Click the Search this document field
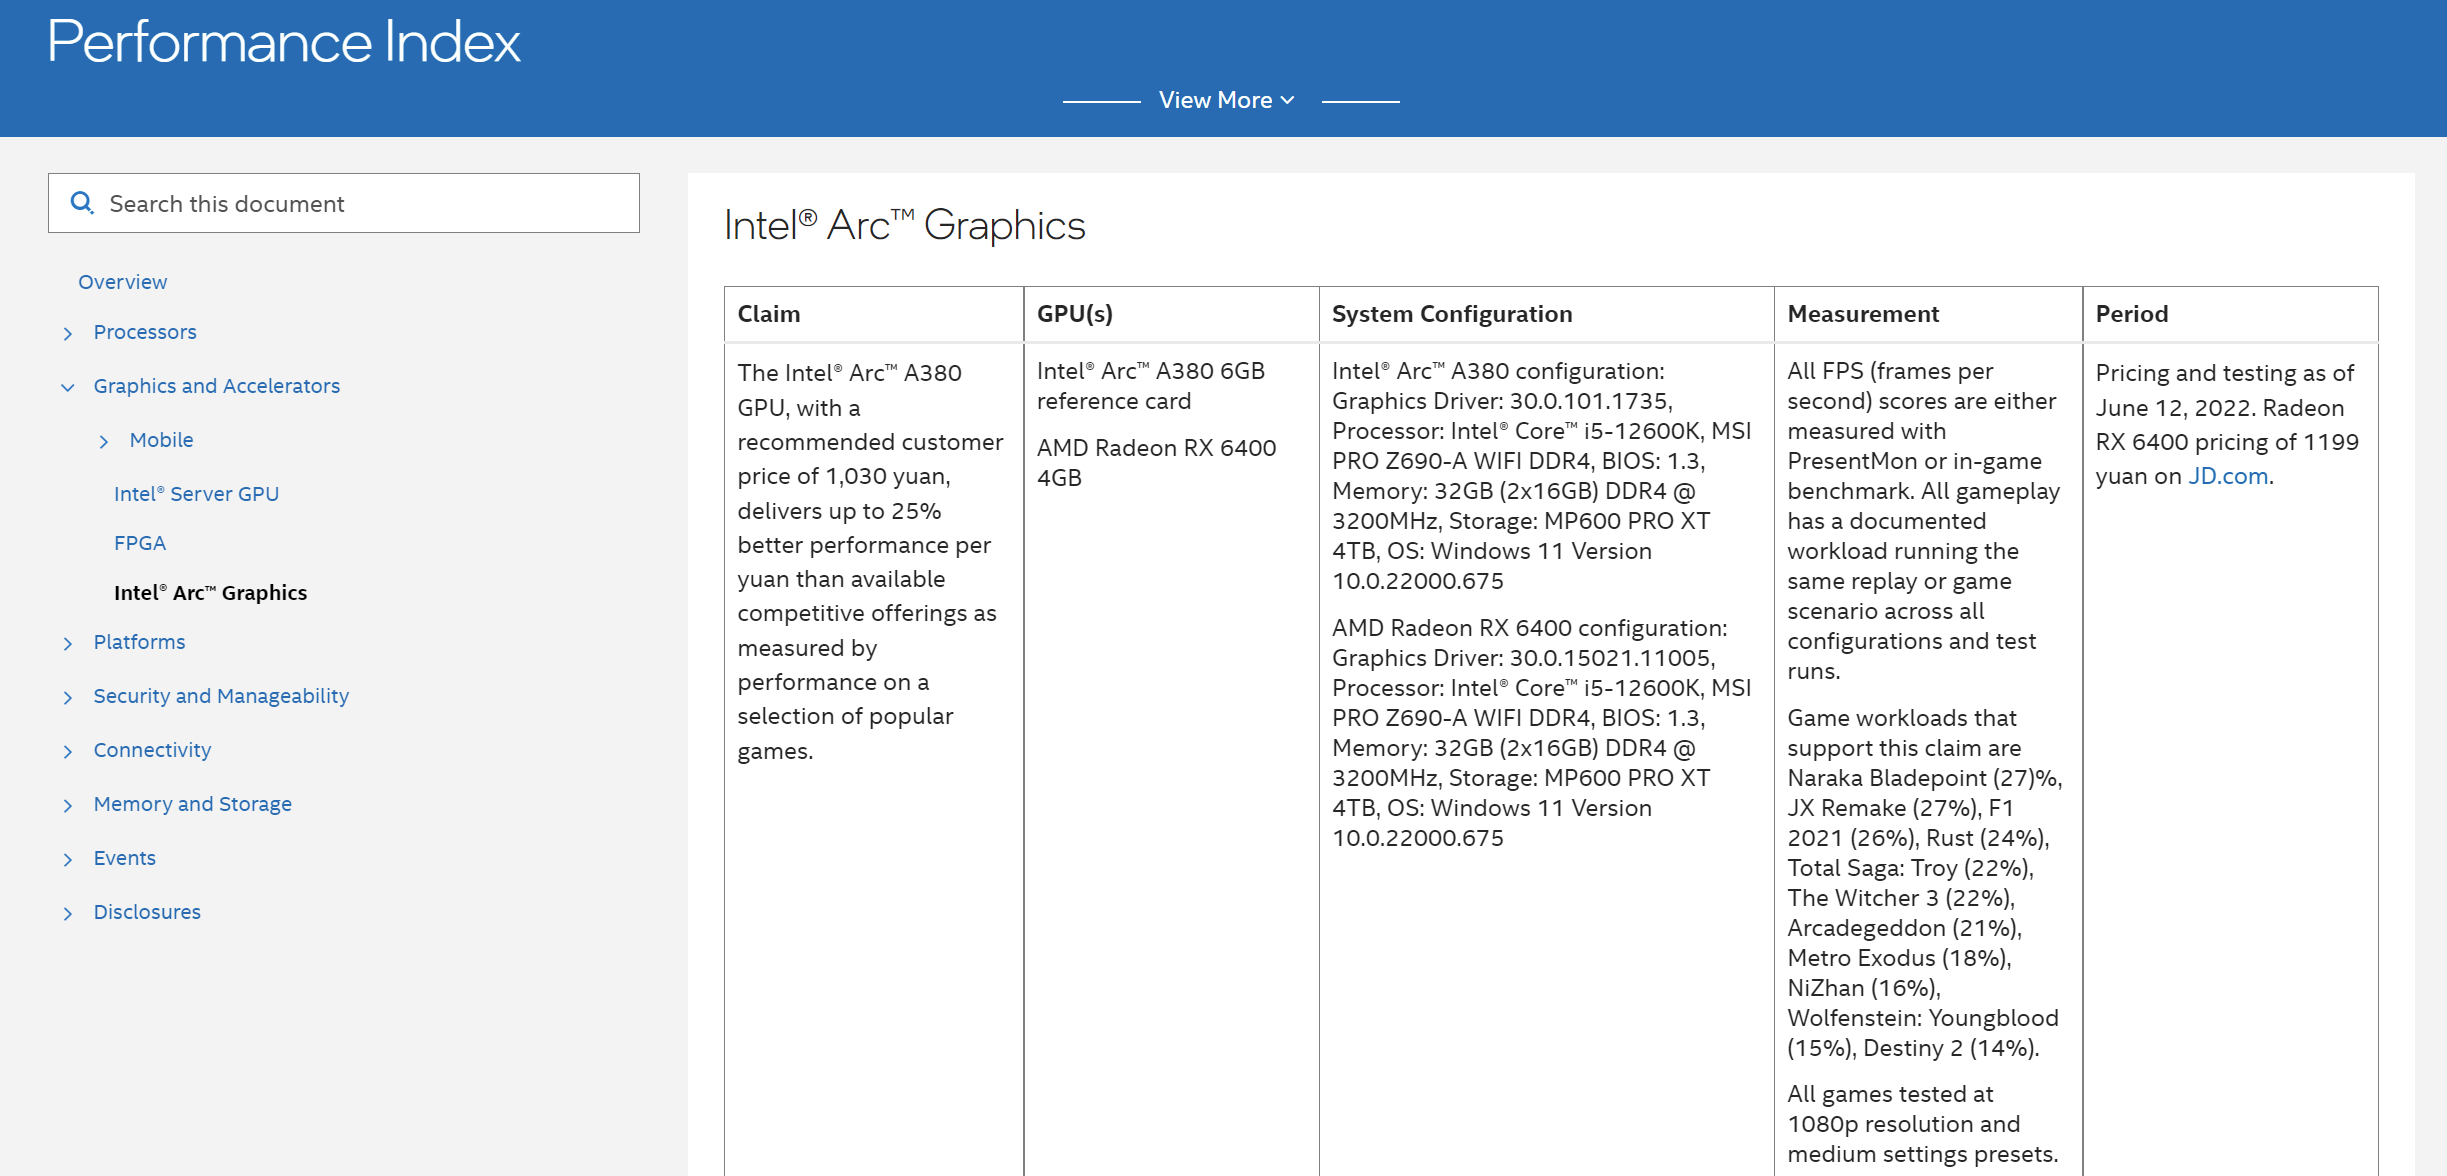 coord(360,203)
